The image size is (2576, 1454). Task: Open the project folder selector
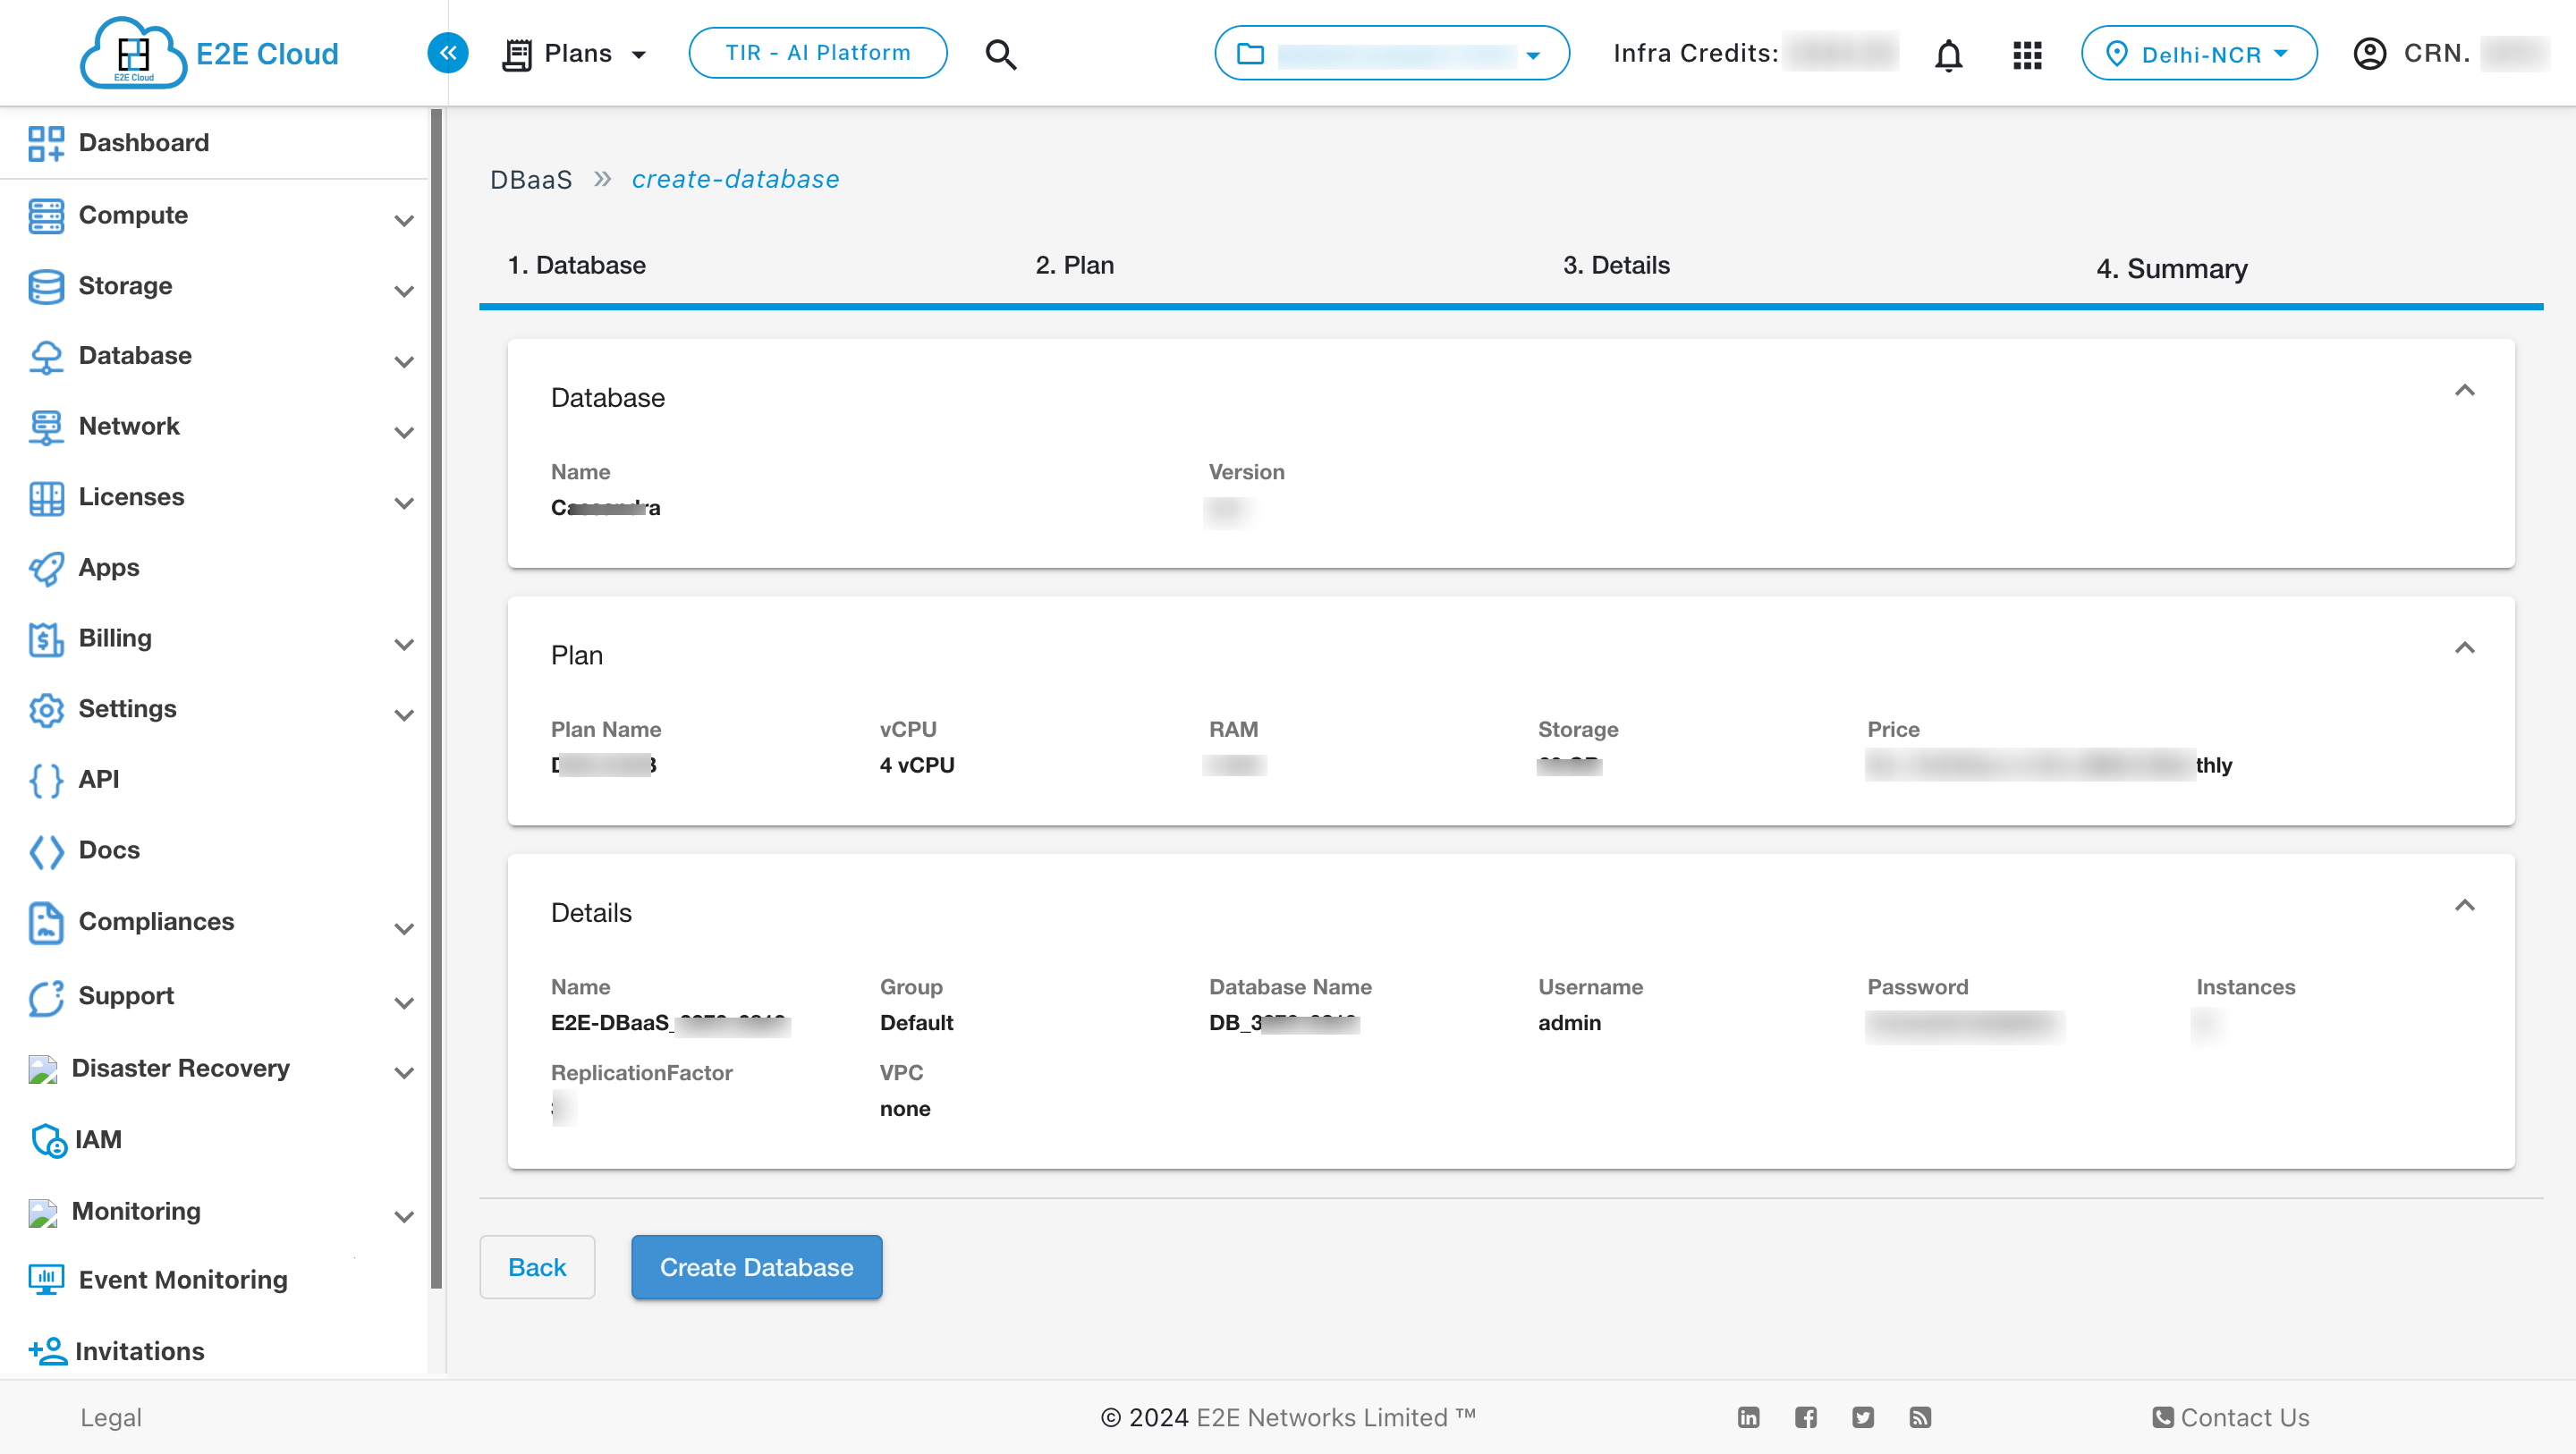(x=1390, y=54)
